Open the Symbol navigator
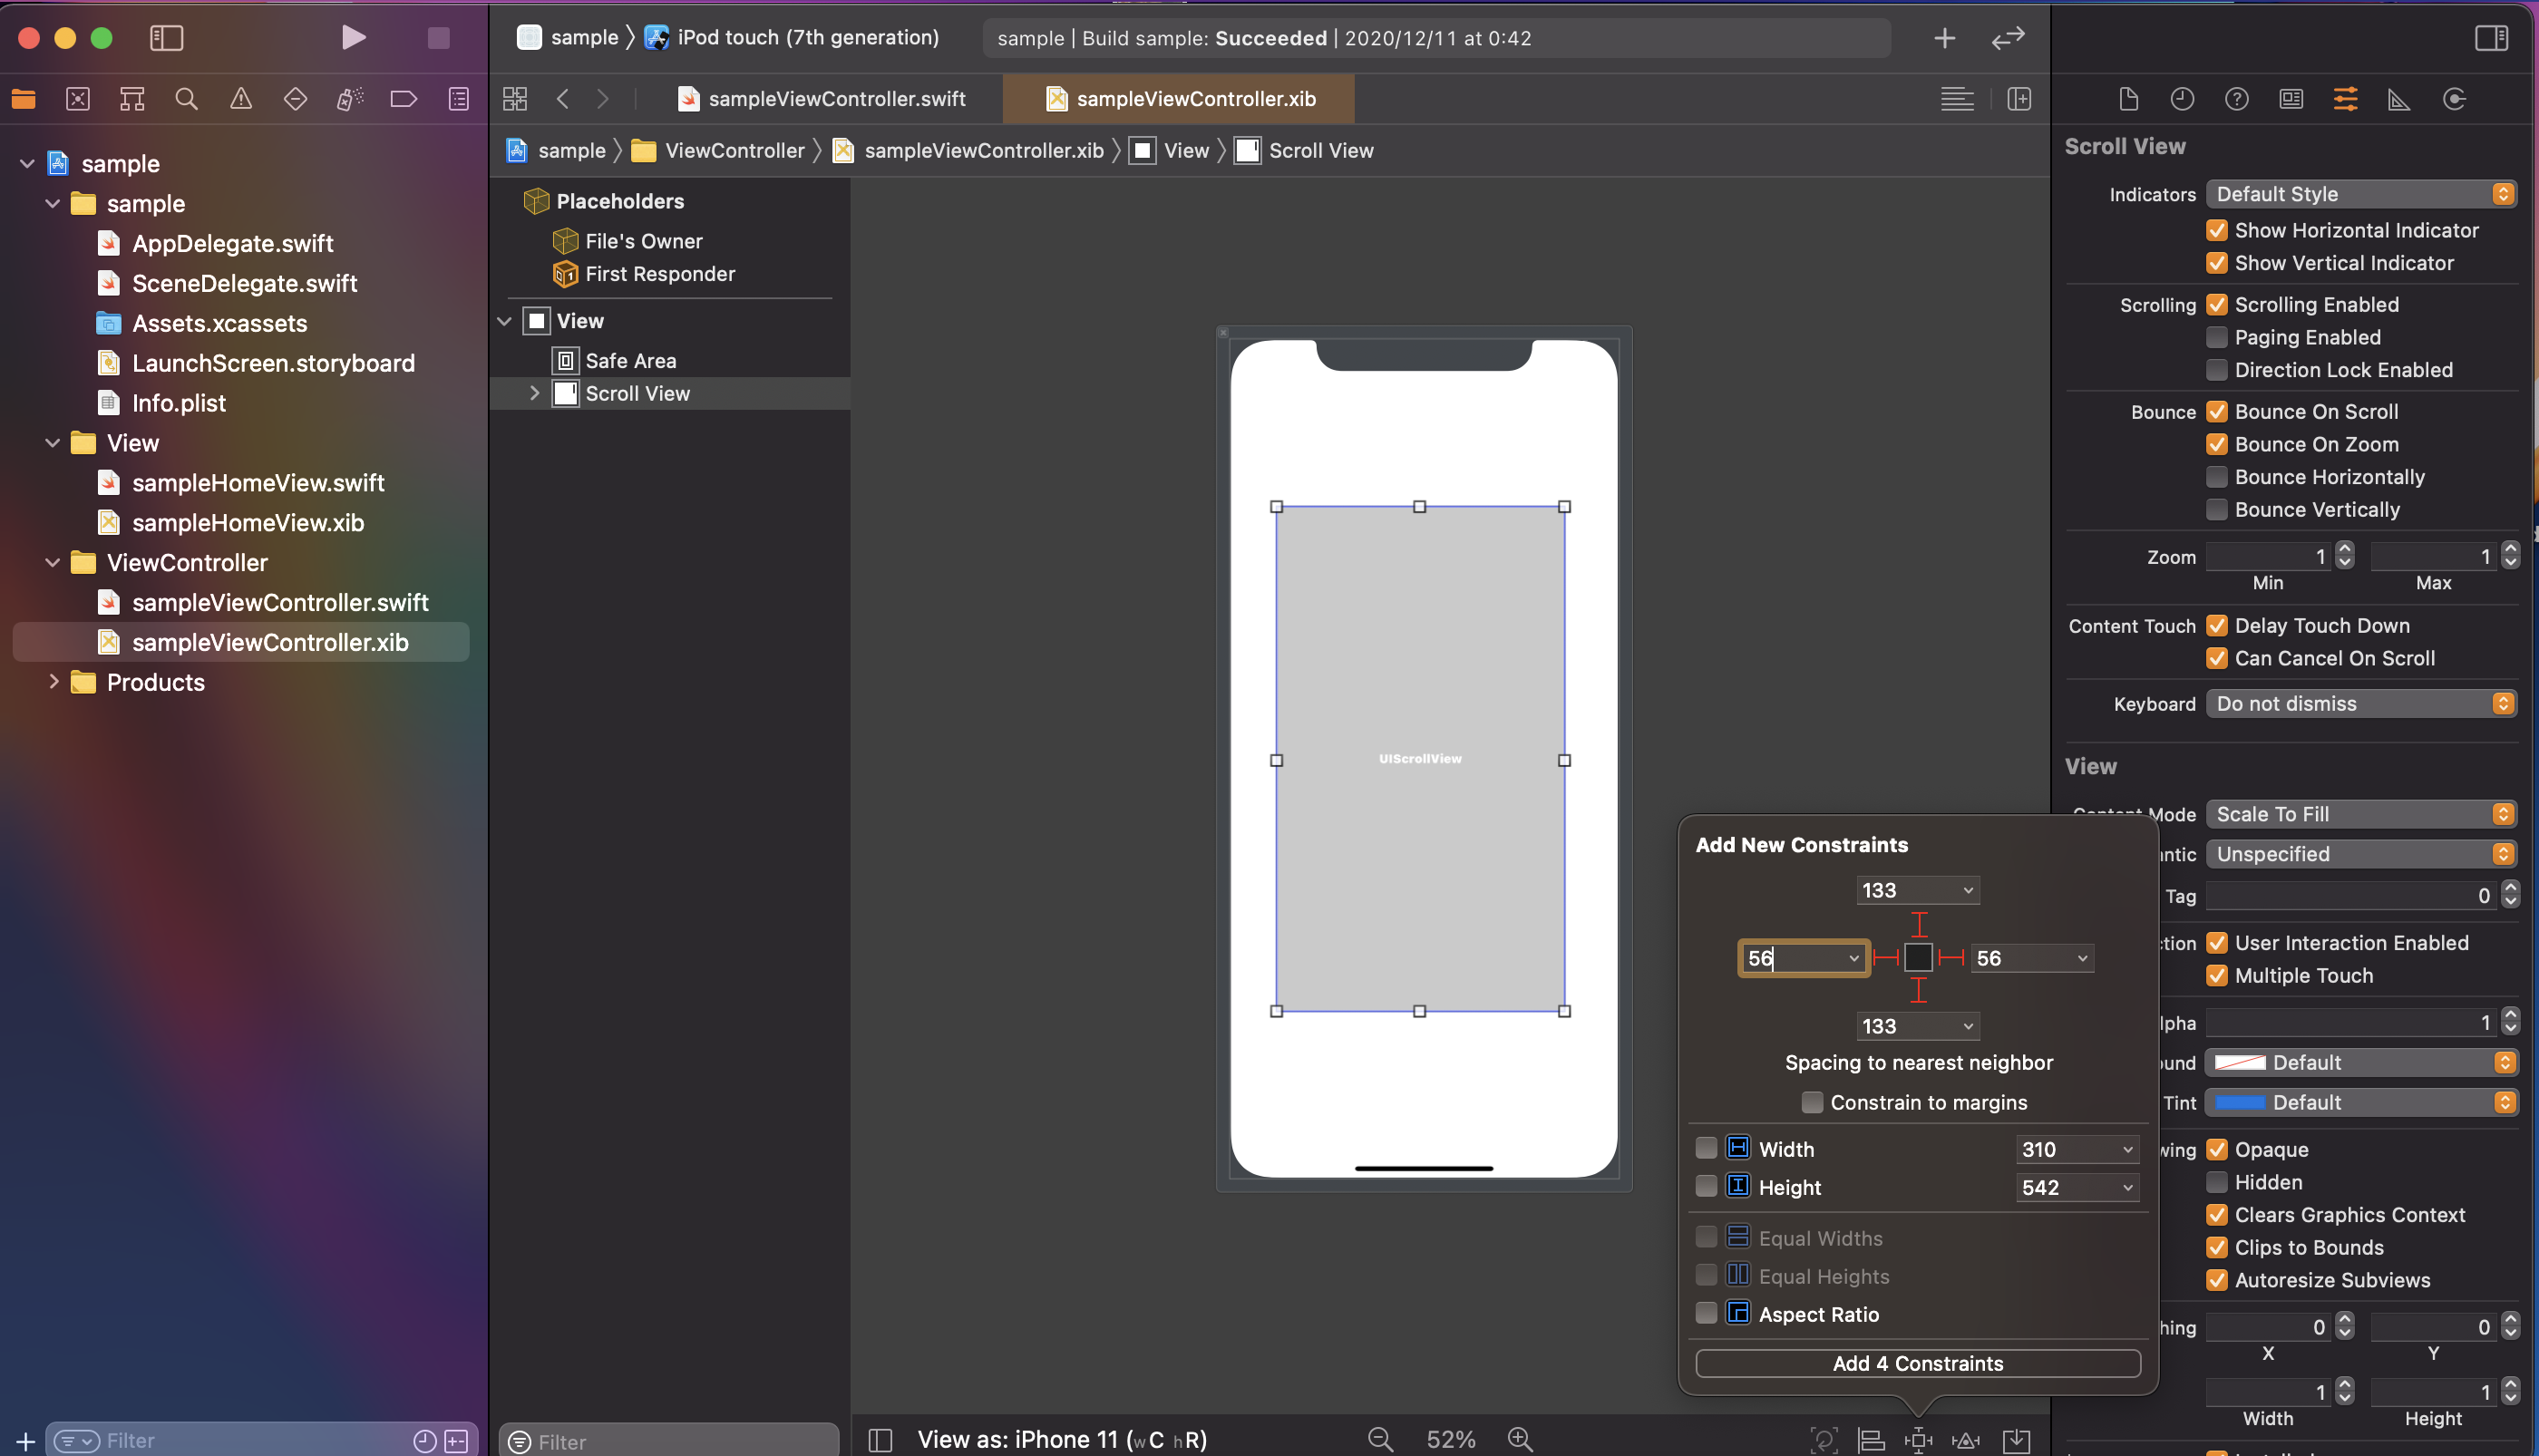This screenshot has height=1456, width=2539. pos(132,99)
